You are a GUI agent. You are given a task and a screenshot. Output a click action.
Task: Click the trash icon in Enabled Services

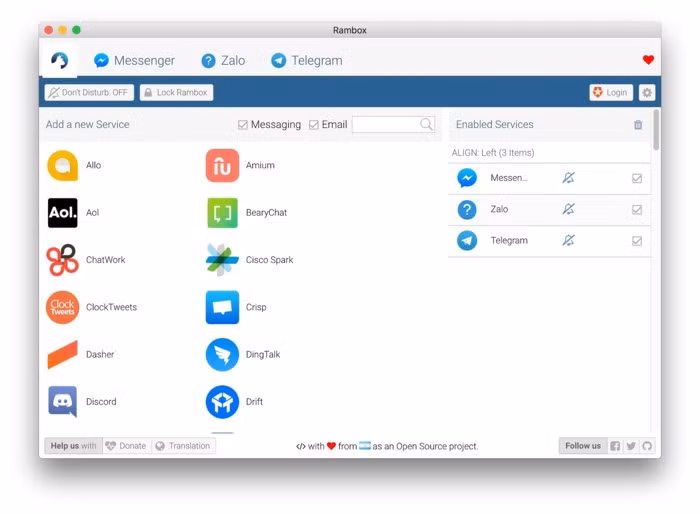(x=638, y=125)
